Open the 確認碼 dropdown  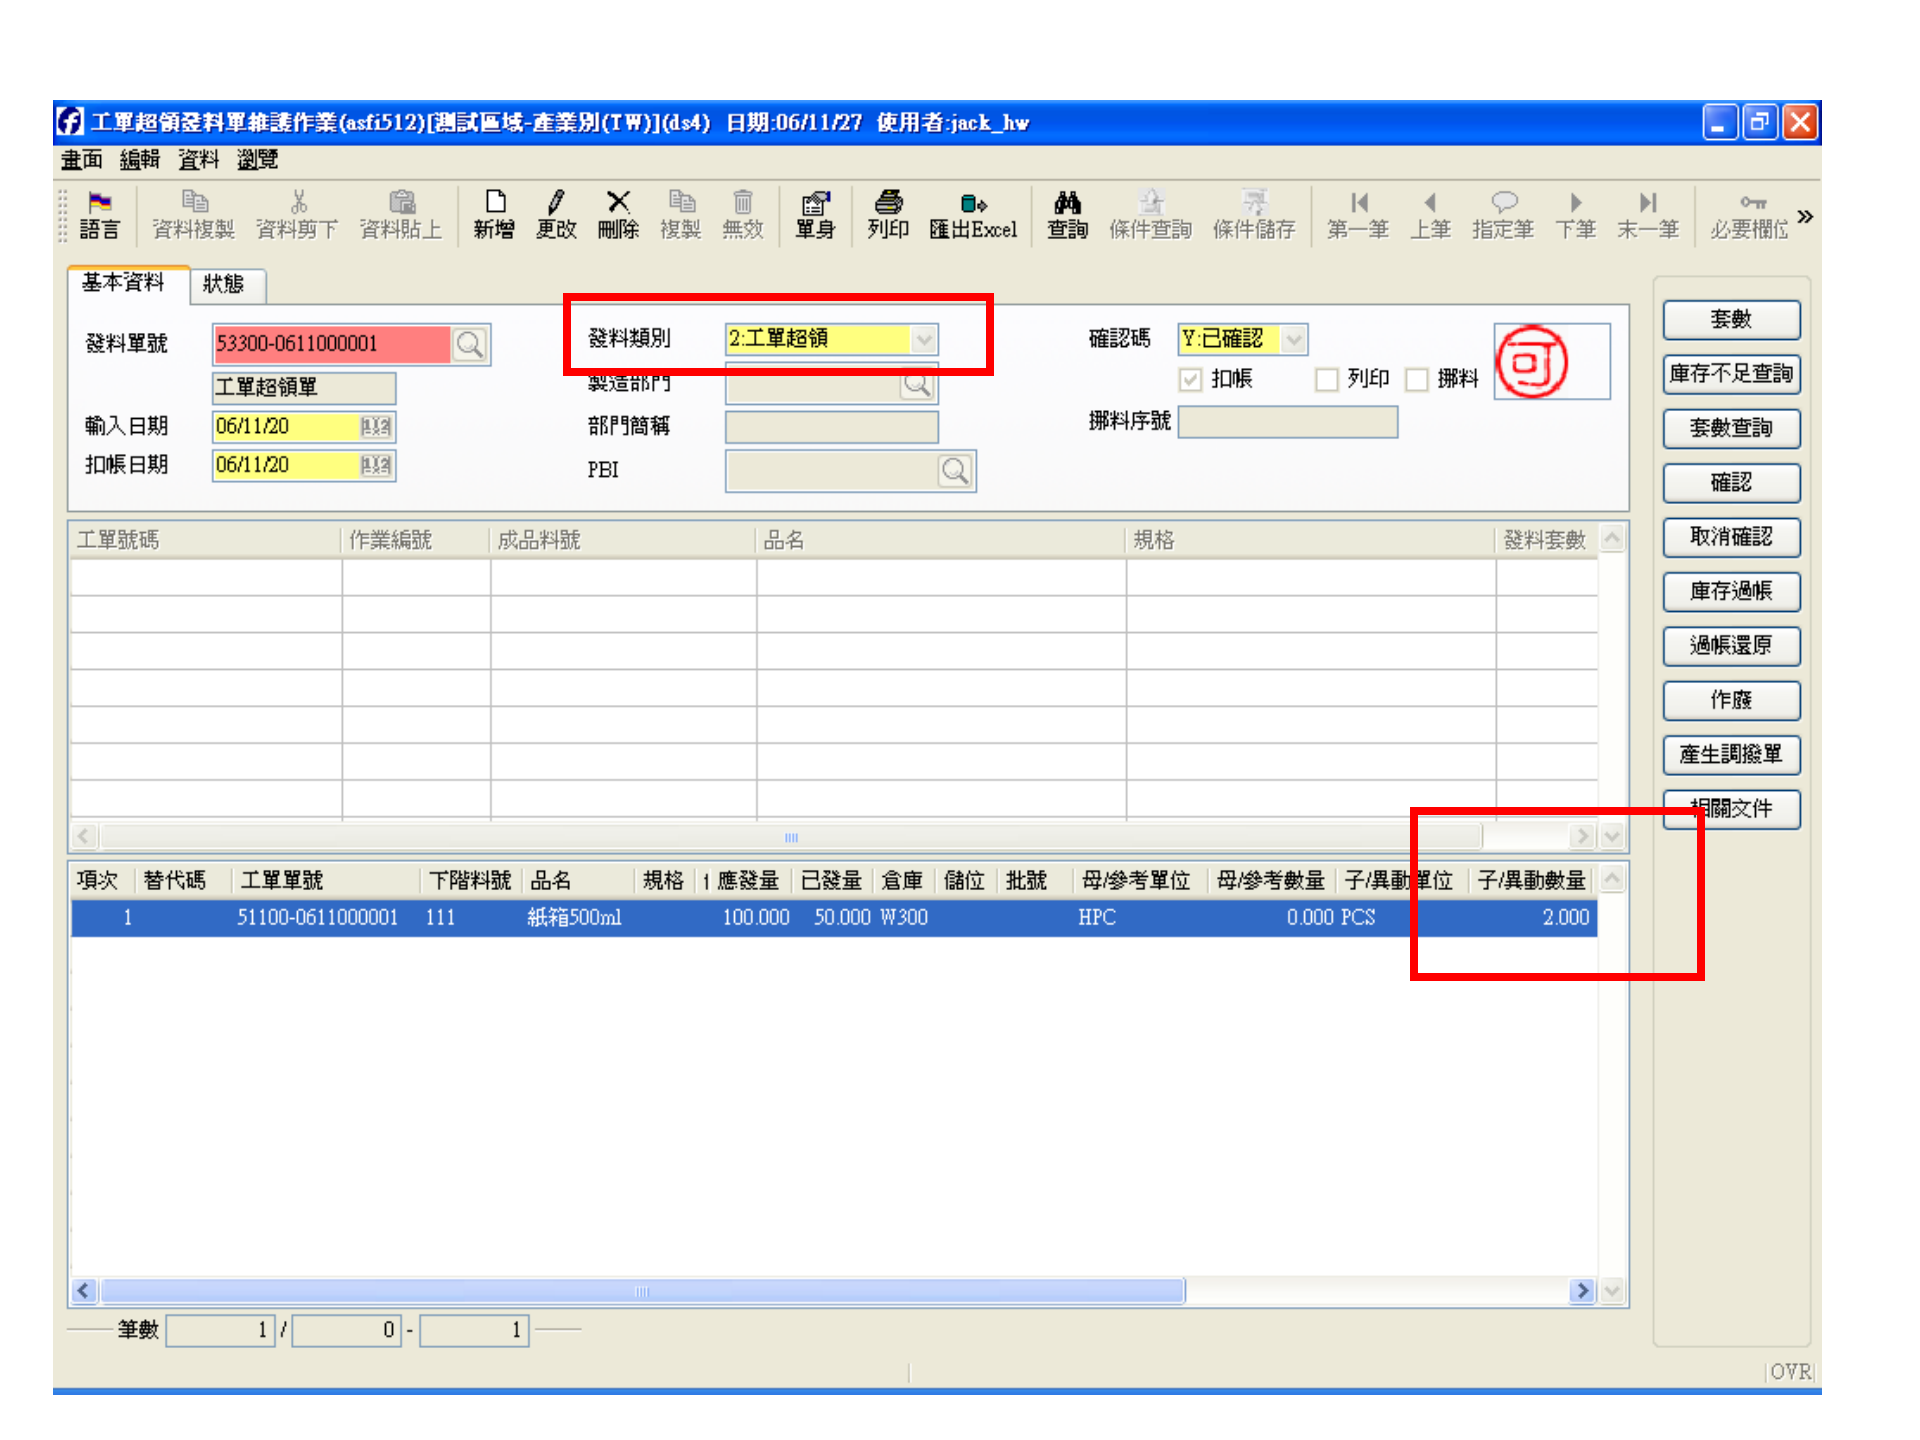point(1292,339)
